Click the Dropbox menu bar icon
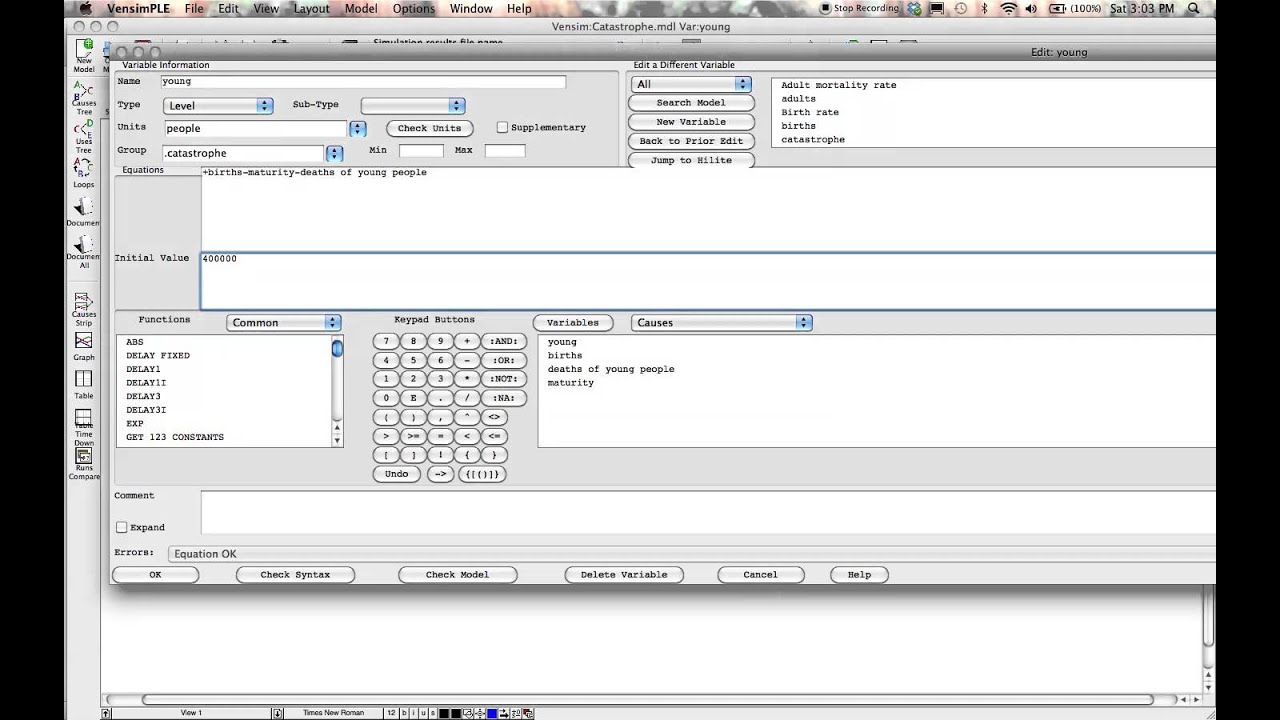The width and height of the screenshot is (1280, 720). 914,8
